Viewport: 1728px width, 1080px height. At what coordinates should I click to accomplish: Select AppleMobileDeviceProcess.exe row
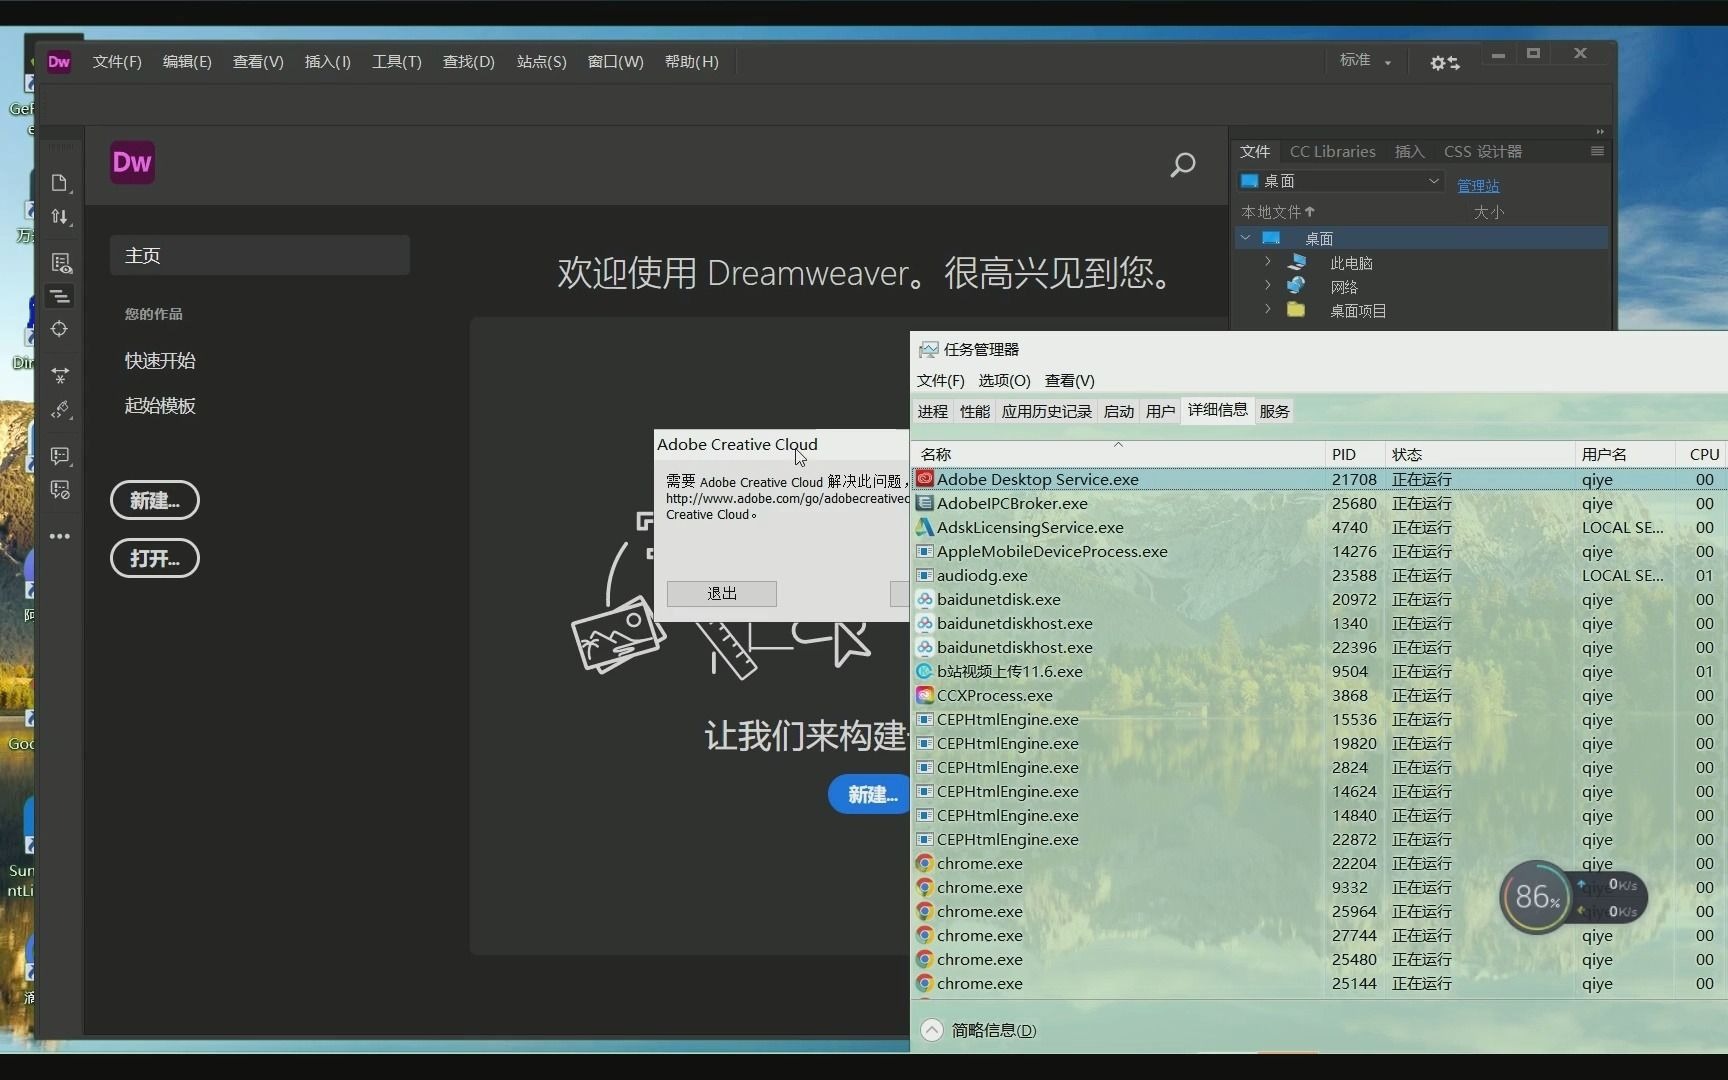click(1319, 551)
